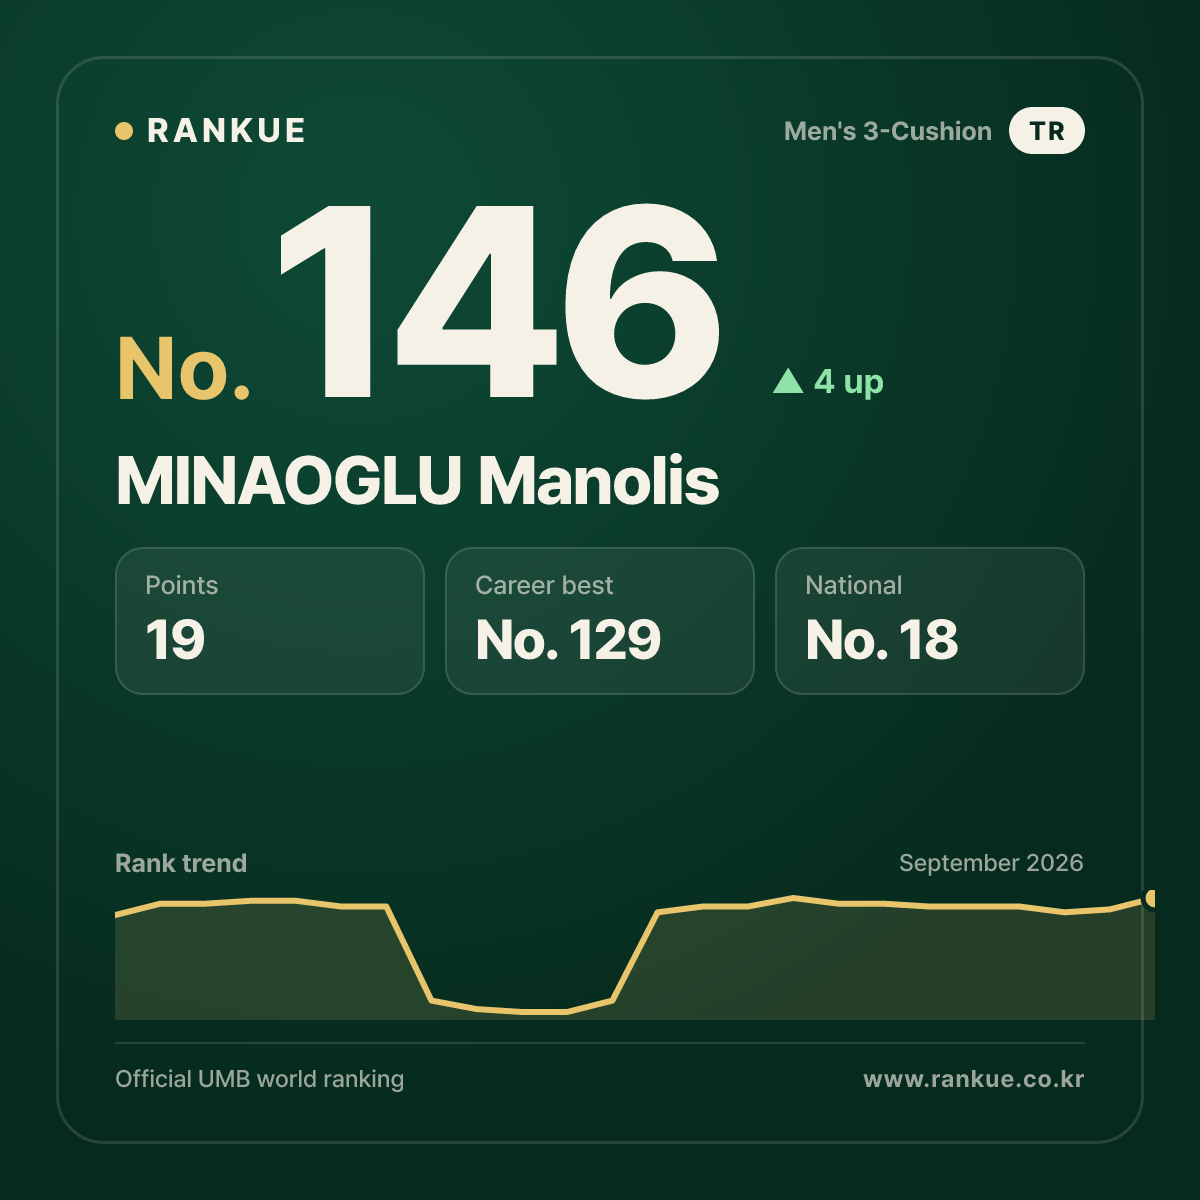Screen dimensions: 1200x1200
Task: Click the career best value No. 129
Action: coord(568,640)
